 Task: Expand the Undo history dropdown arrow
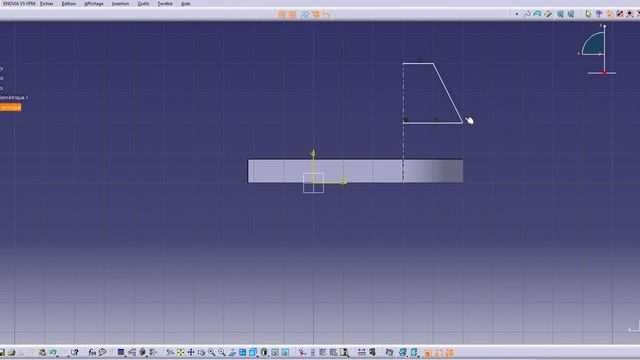point(58,356)
